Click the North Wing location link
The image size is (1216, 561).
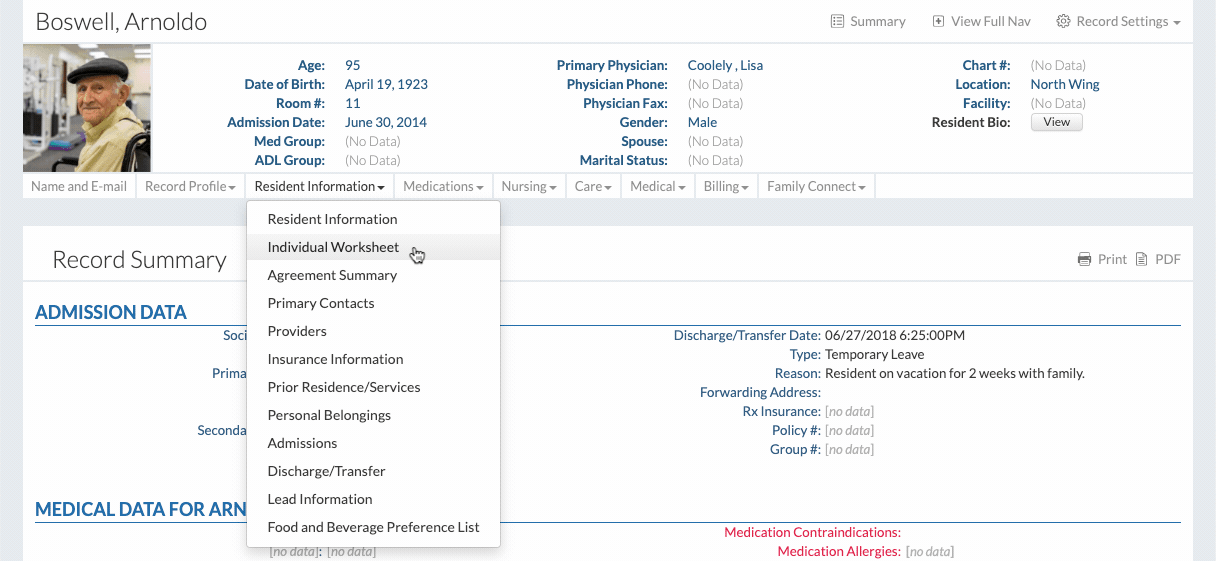(x=1064, y=84)
